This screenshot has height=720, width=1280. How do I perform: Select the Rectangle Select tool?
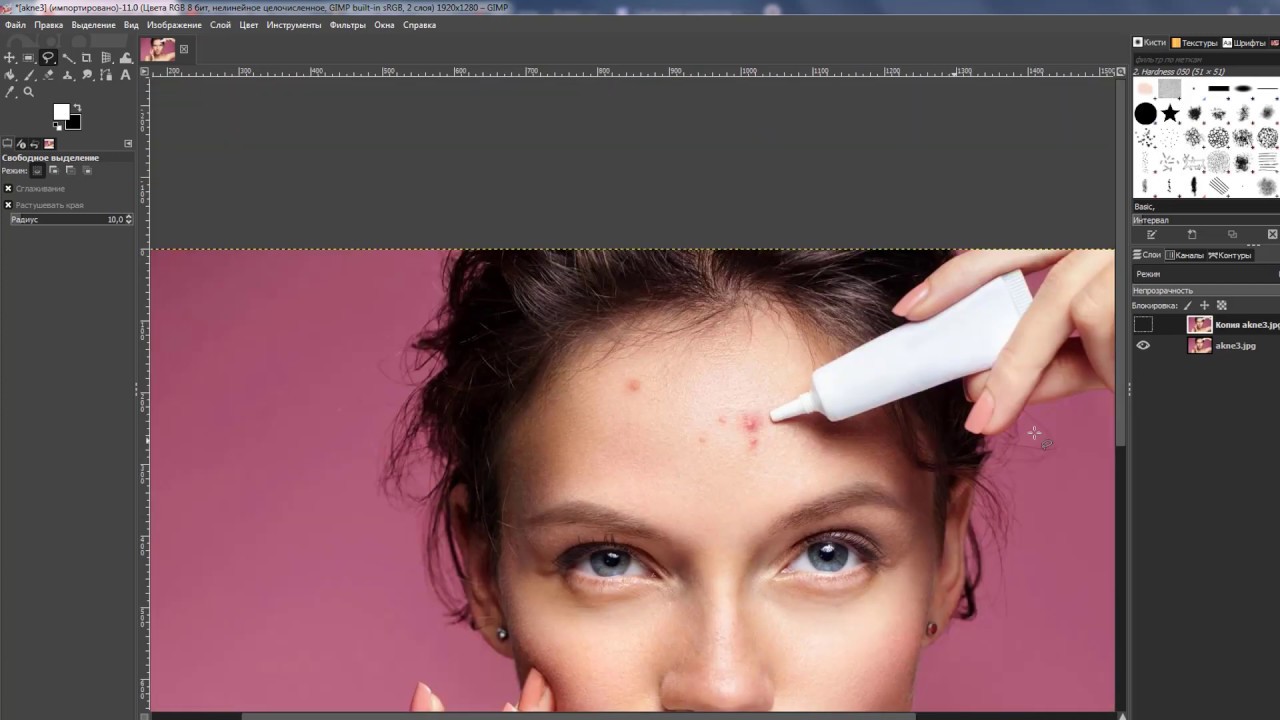[28, 58]
